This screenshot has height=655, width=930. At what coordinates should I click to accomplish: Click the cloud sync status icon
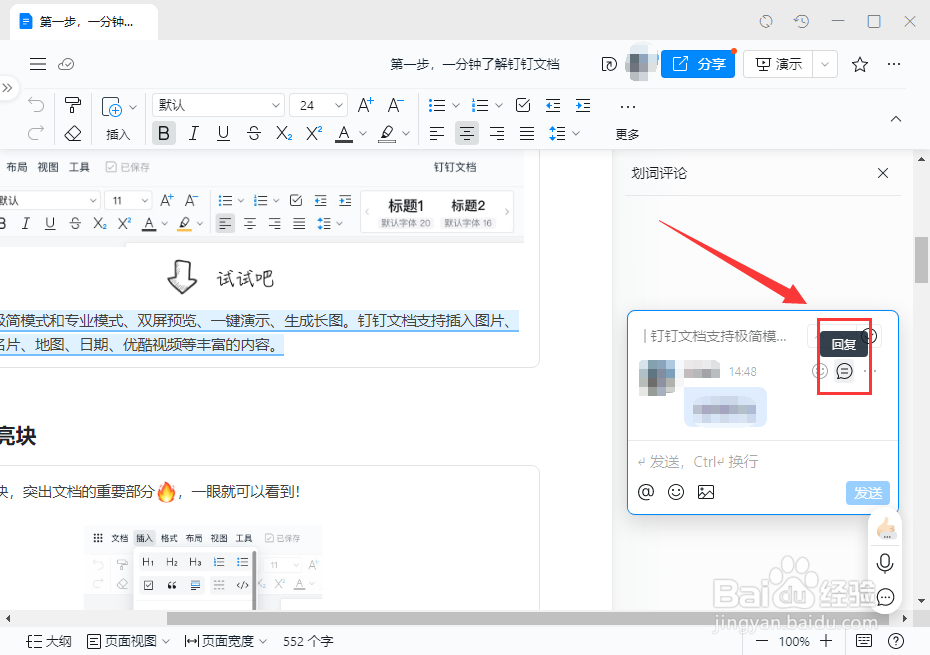click(x=66, y=64)
